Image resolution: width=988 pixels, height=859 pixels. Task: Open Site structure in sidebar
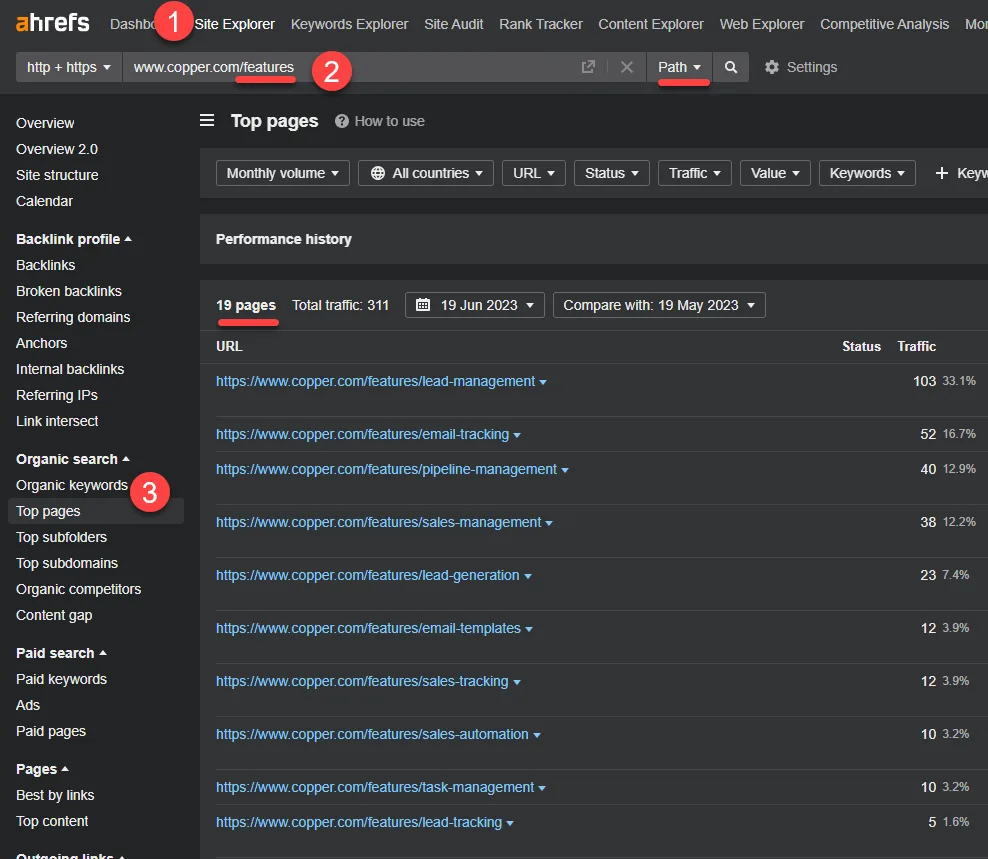pos(57,175)
